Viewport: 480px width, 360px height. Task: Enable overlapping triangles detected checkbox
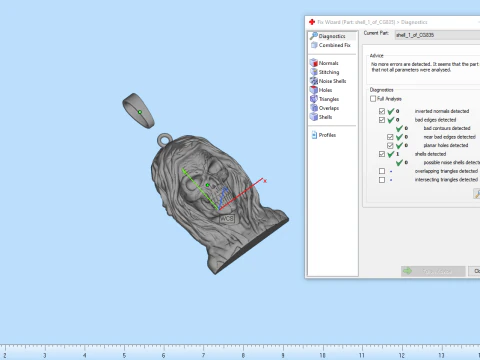(x=382, y=171)
